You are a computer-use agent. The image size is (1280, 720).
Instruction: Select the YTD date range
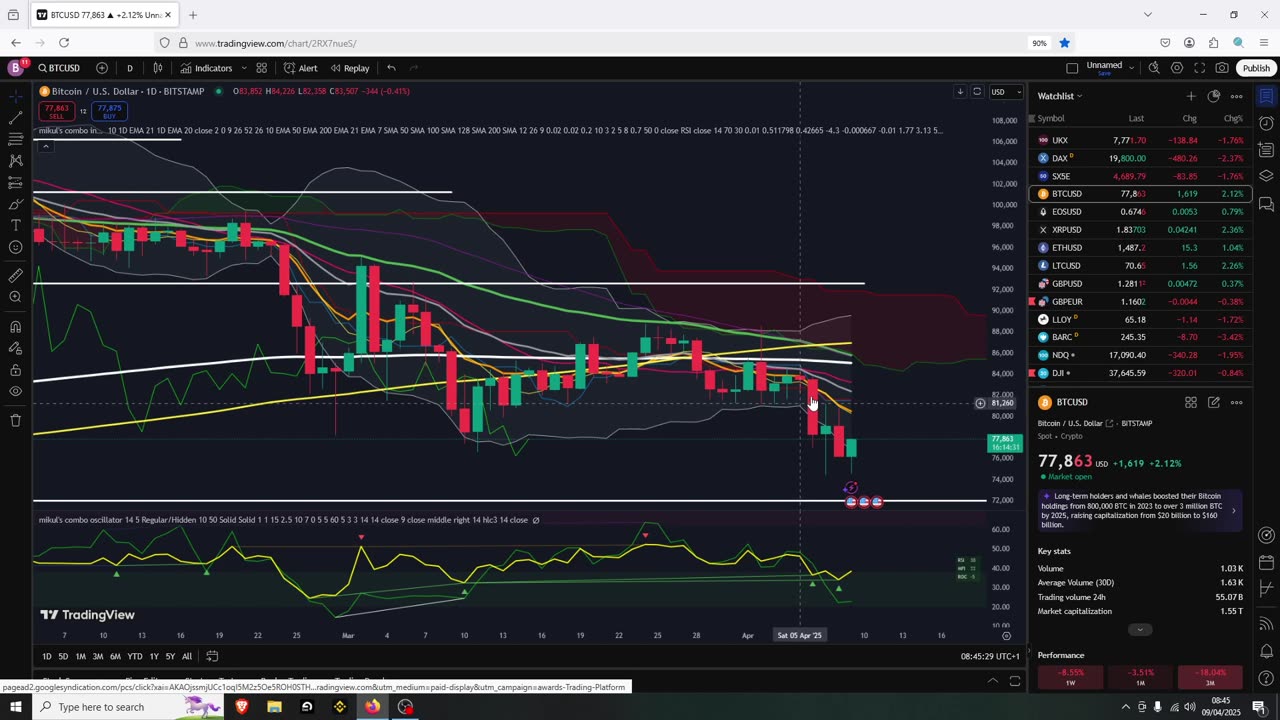(134, 656)
